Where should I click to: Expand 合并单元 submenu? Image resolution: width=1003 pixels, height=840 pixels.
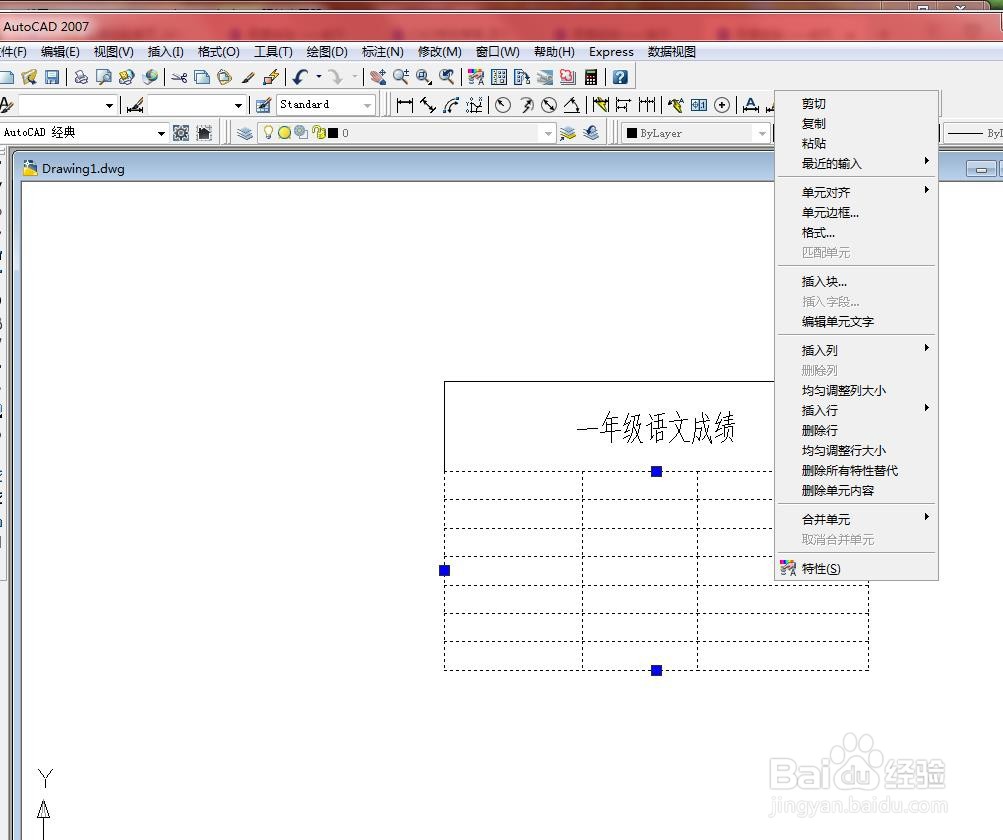[x=857, y=519]
